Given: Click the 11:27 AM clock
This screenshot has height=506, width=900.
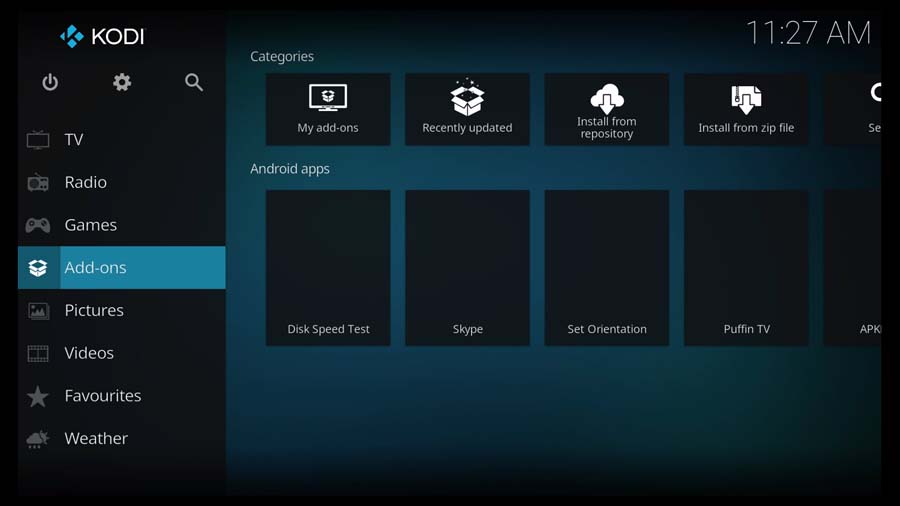Looking at the screenshot, I should click(x=808, y=33).
